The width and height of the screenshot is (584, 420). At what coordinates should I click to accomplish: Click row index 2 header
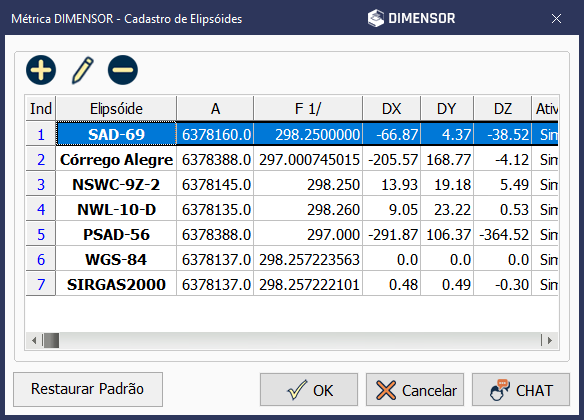[41, 159]
